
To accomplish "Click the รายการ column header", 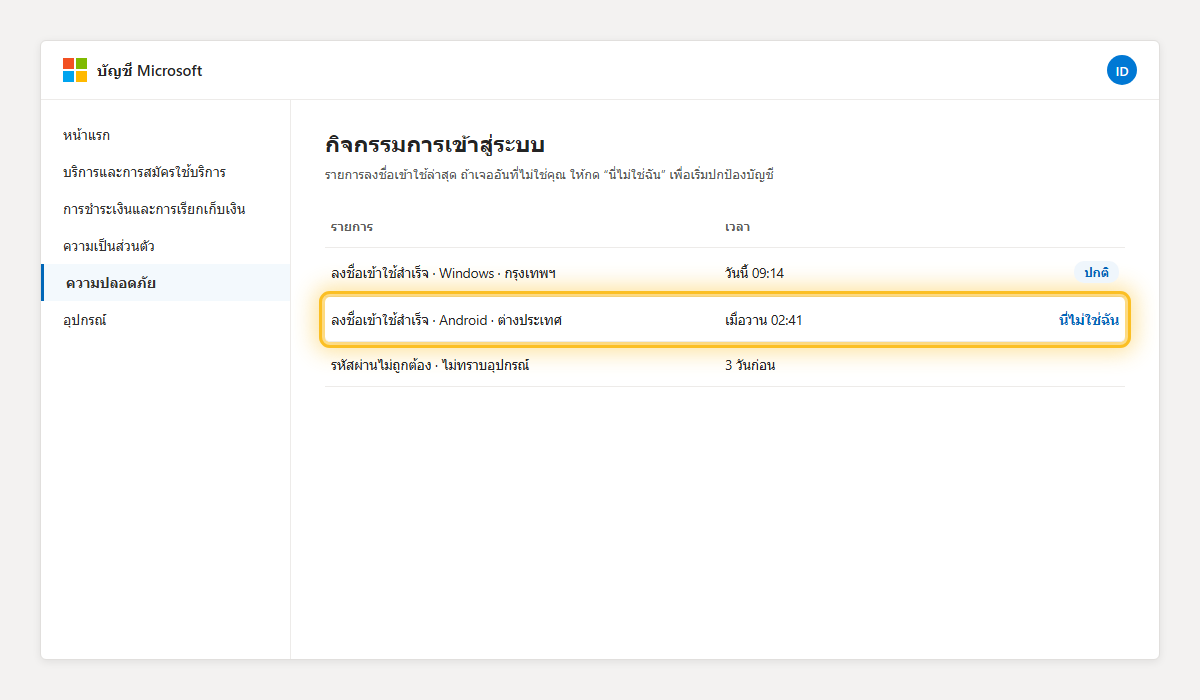I will click(352, 227).
